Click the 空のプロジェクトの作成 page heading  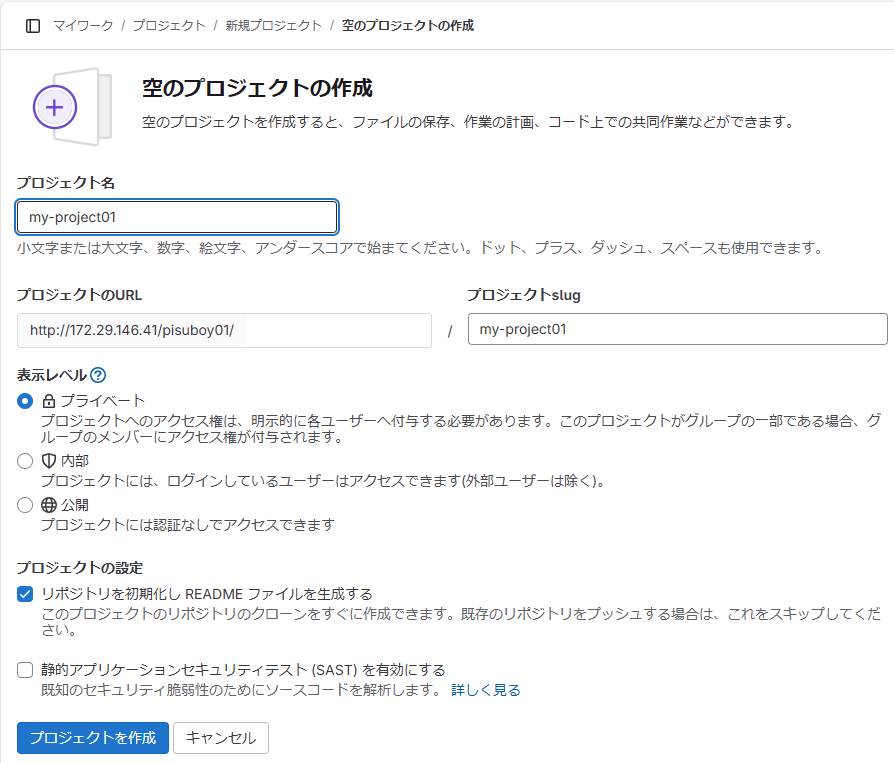(x=257, y=88)
